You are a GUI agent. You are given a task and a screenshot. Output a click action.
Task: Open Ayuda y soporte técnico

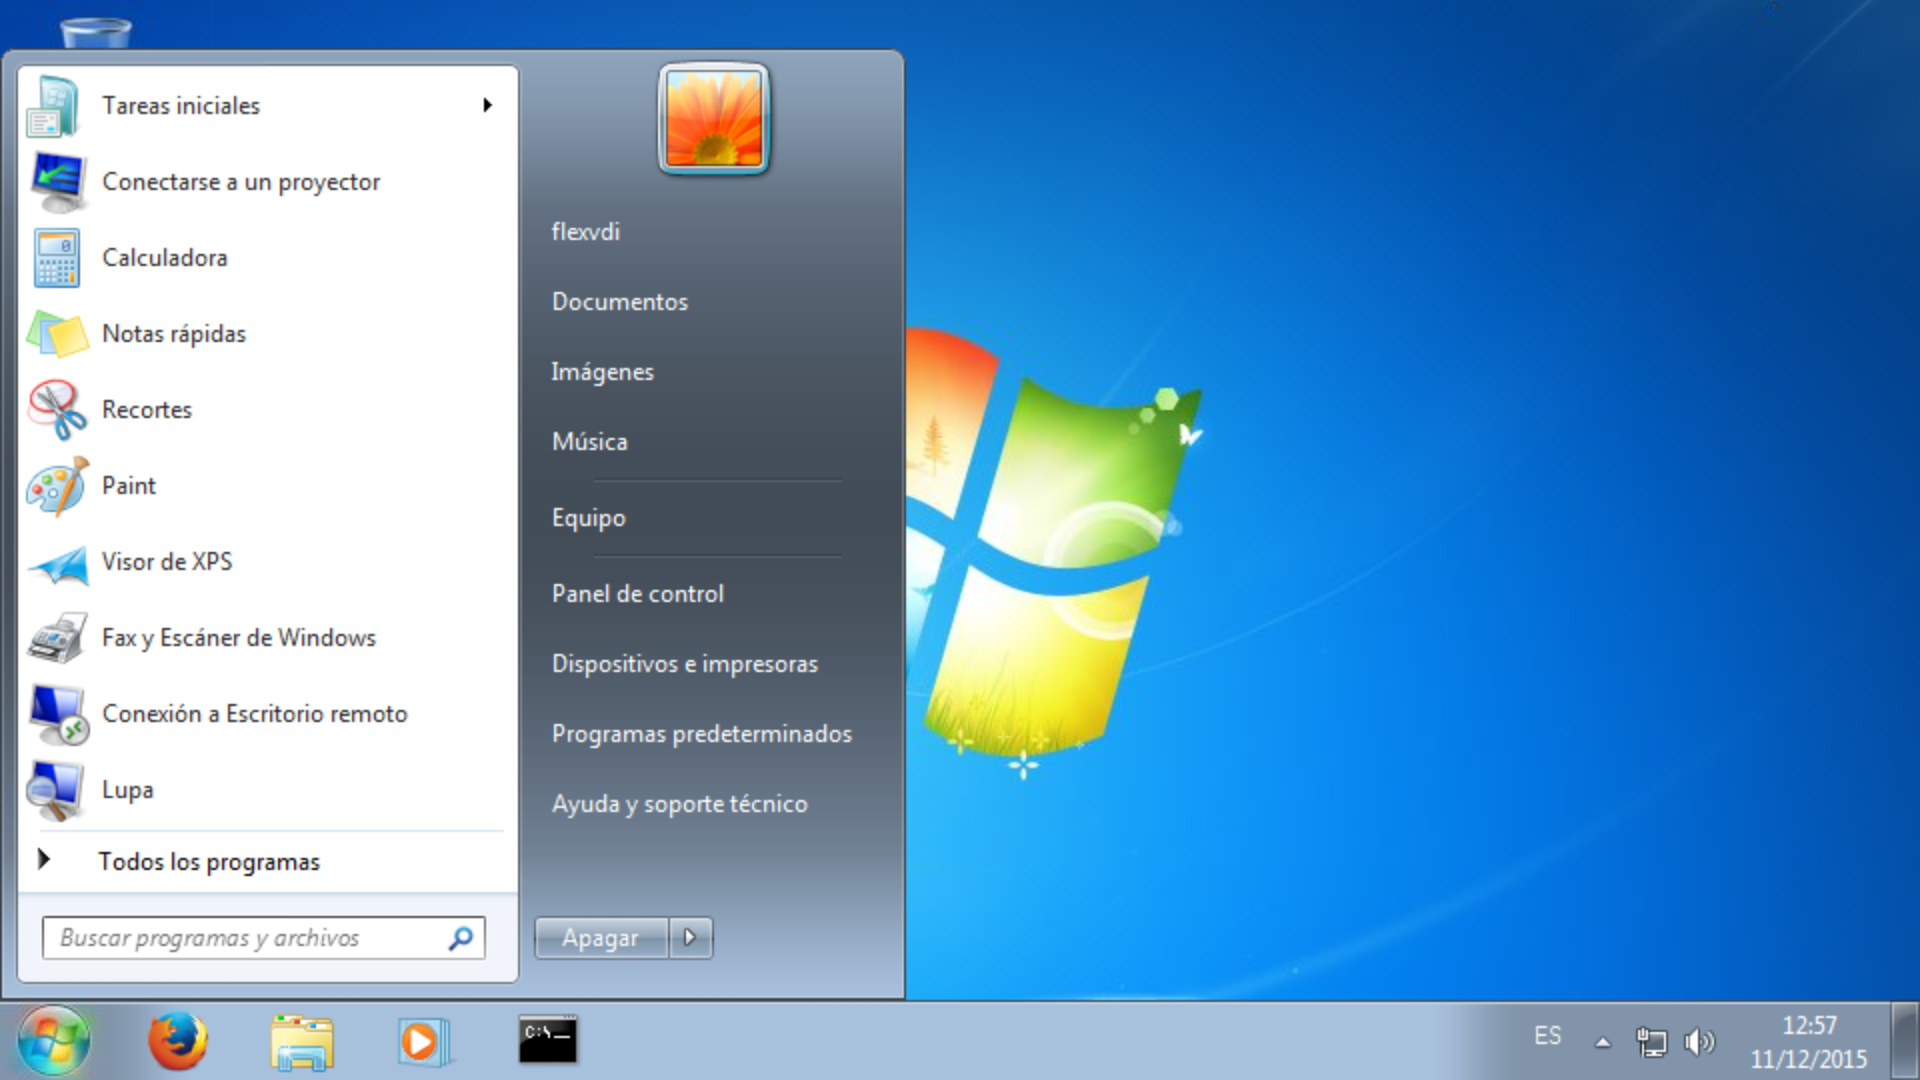[x=680, y=804]
